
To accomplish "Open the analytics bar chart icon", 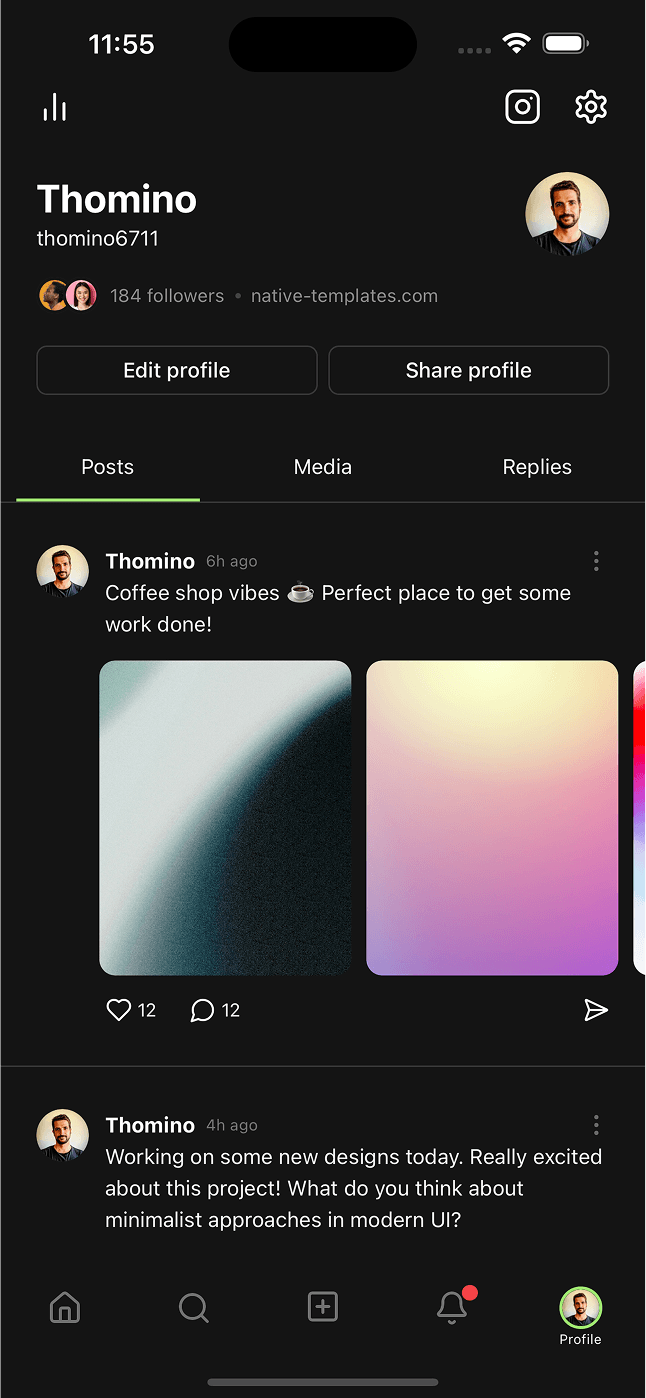I will pos(54,106).
